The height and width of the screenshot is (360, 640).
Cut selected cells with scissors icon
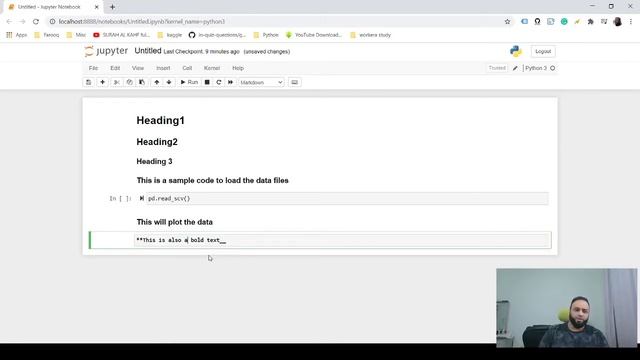pos(117,82)
